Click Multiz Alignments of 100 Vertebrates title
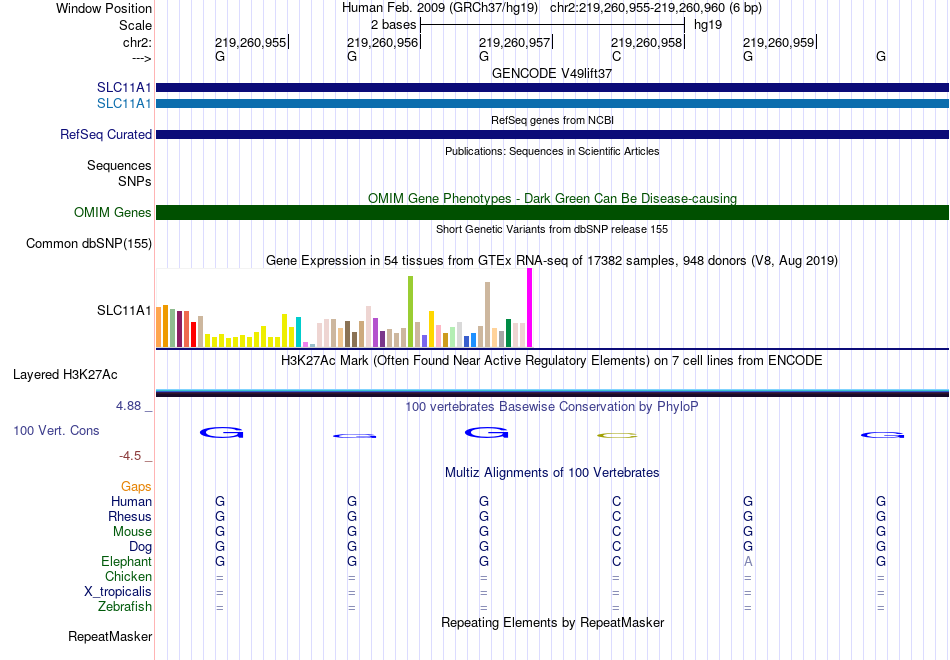Image resolution: width=950 pixels, height=660 pixels. coord(552,473)
